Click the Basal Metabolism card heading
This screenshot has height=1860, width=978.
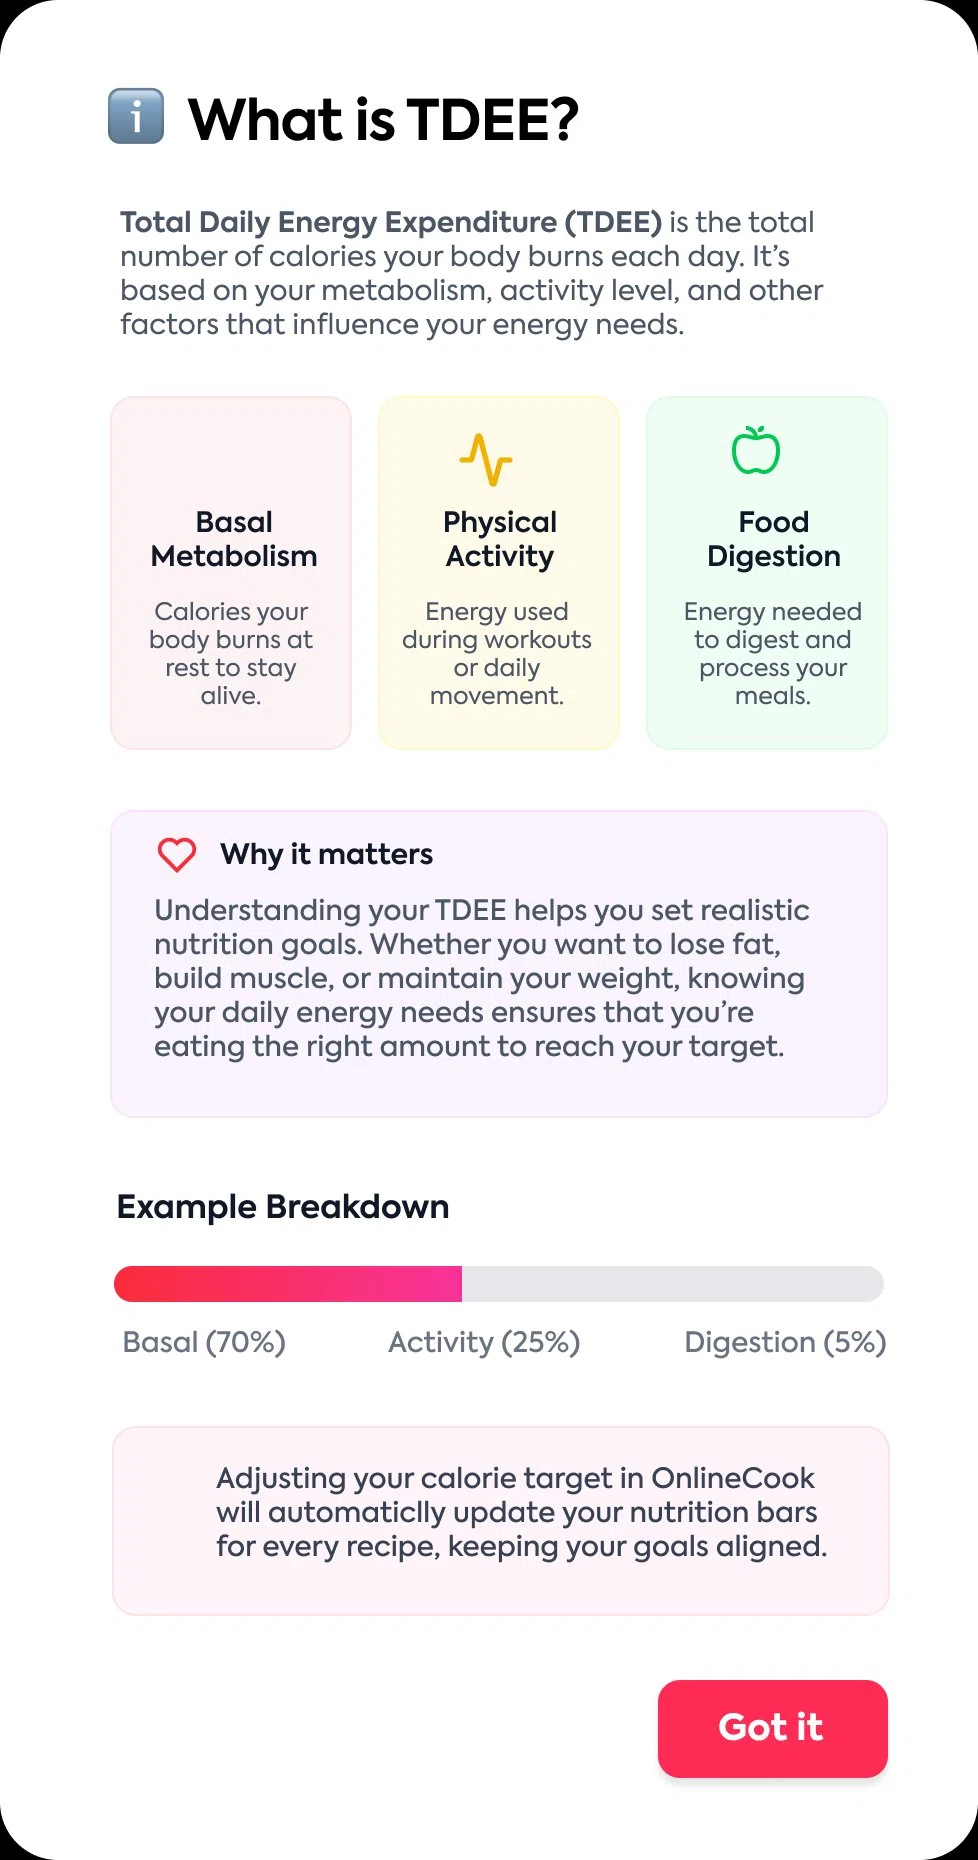coord(234,539)
